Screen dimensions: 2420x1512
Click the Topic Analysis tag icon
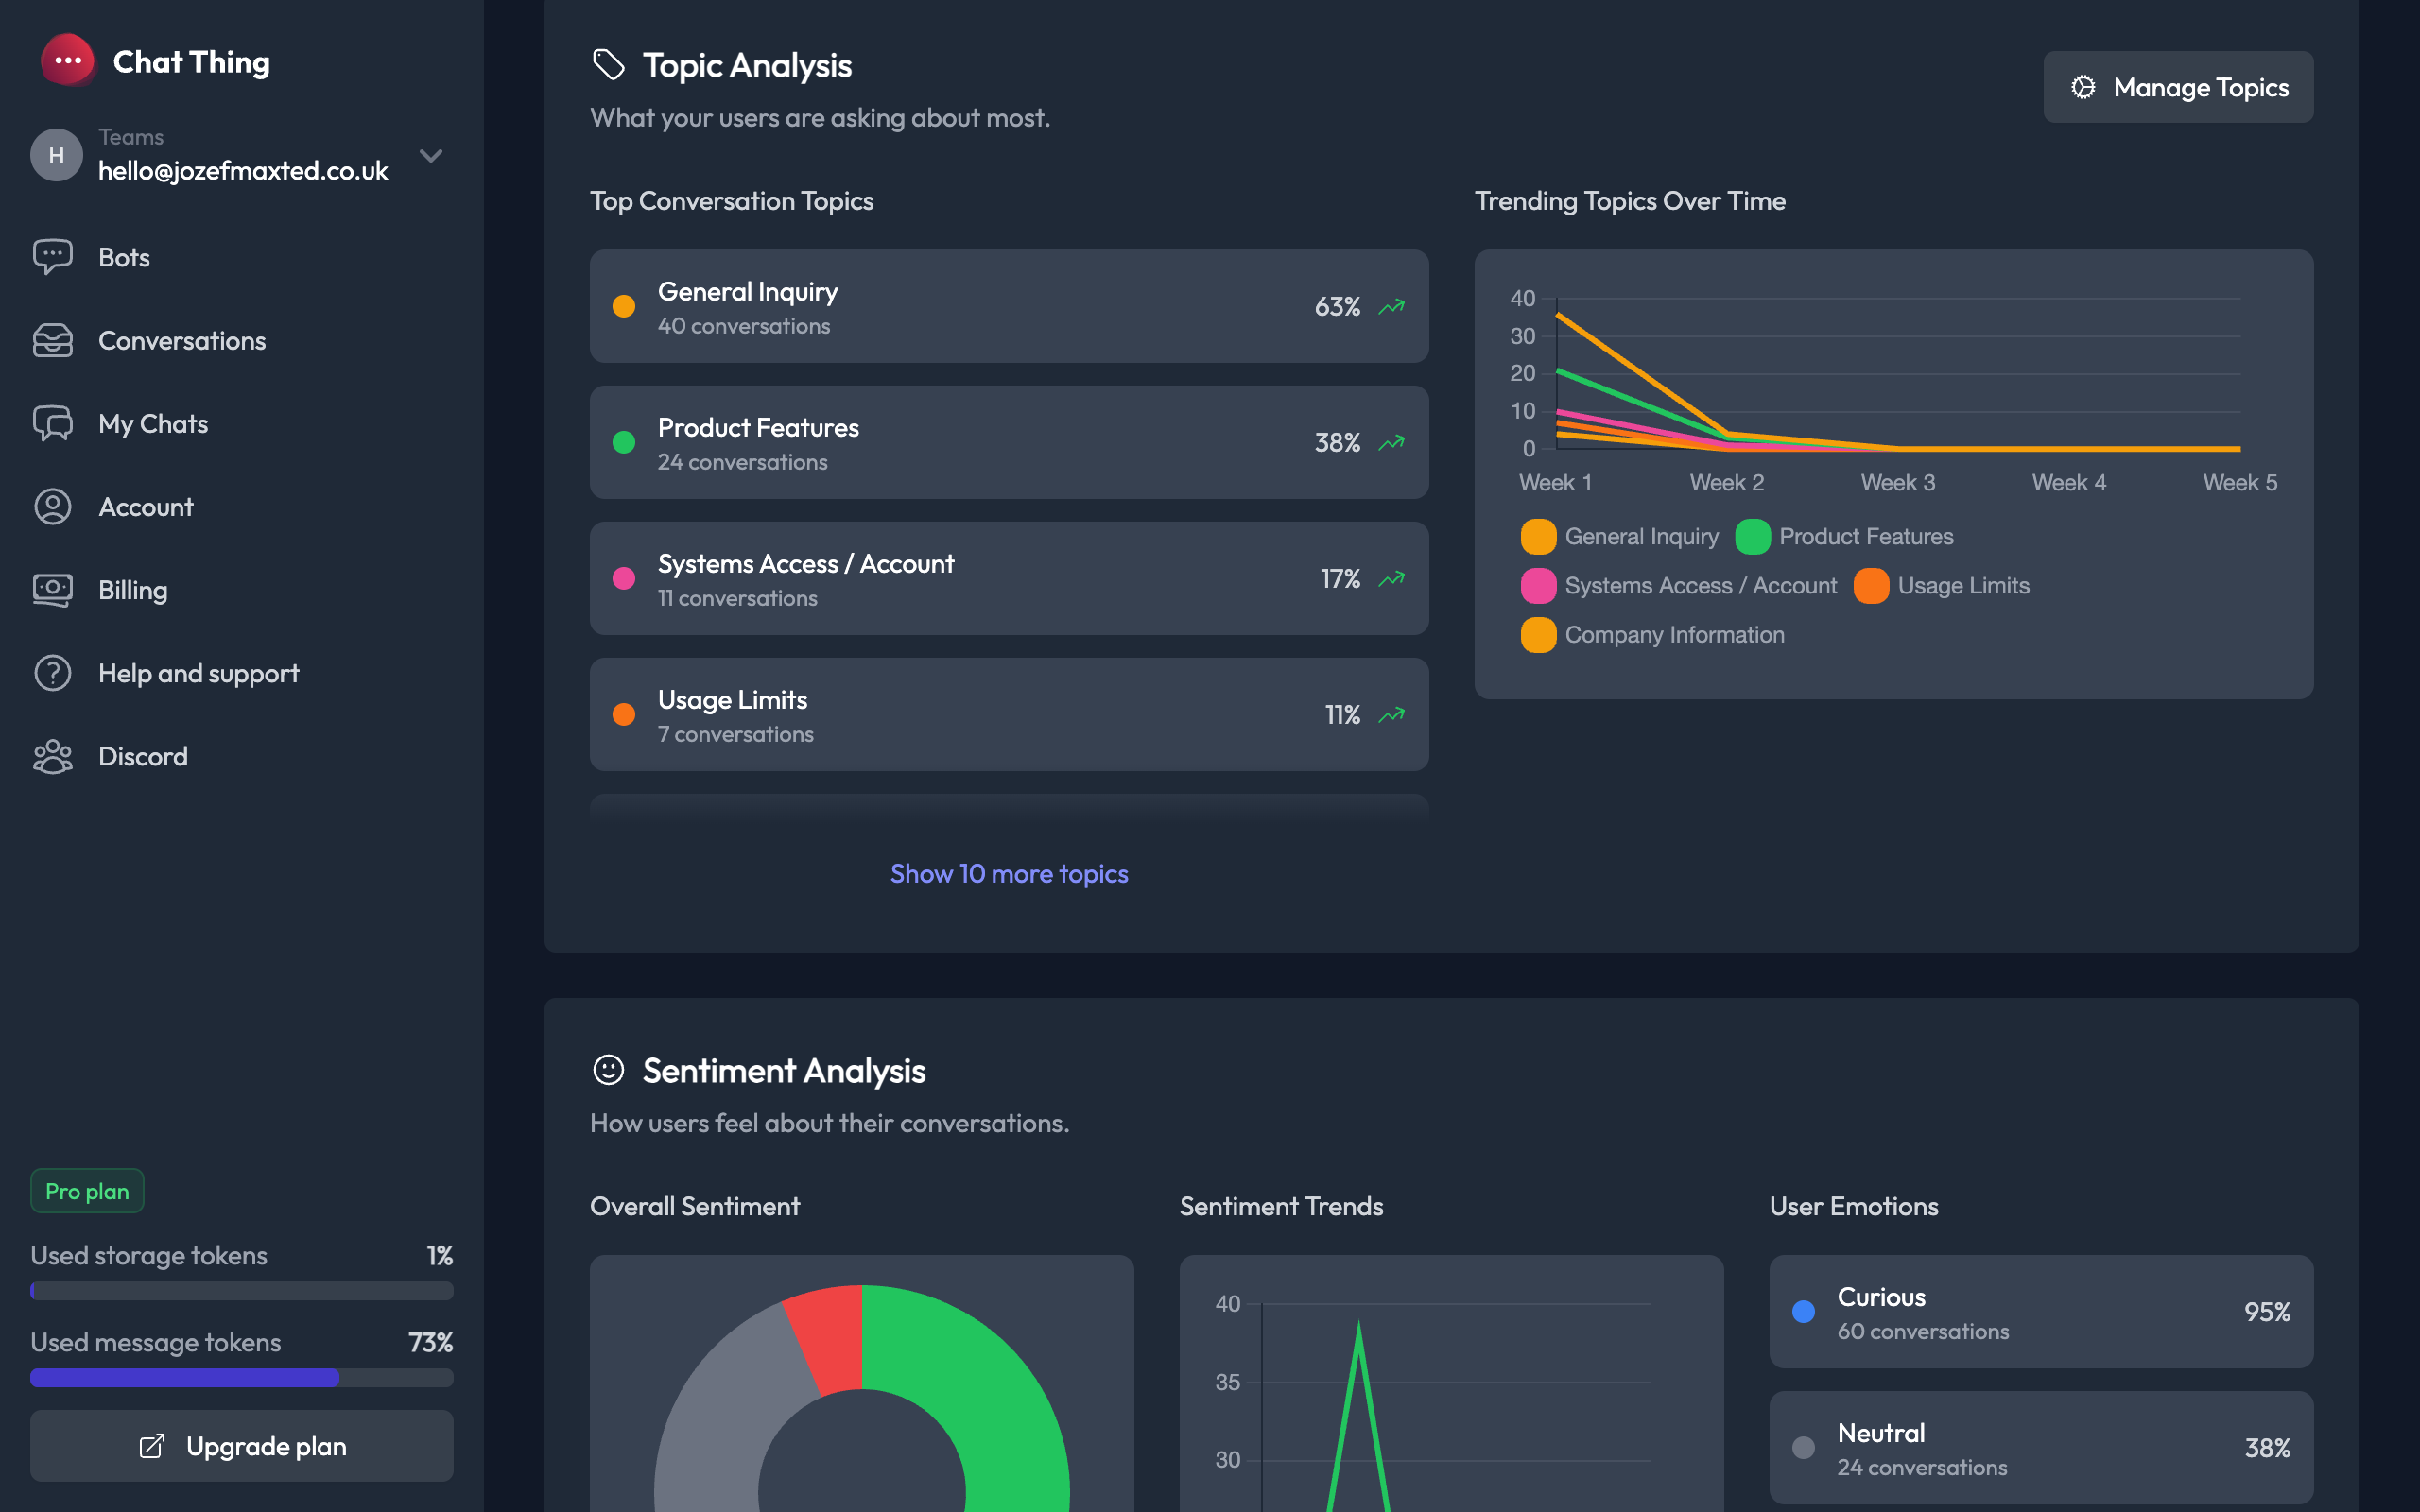(608, 65)
